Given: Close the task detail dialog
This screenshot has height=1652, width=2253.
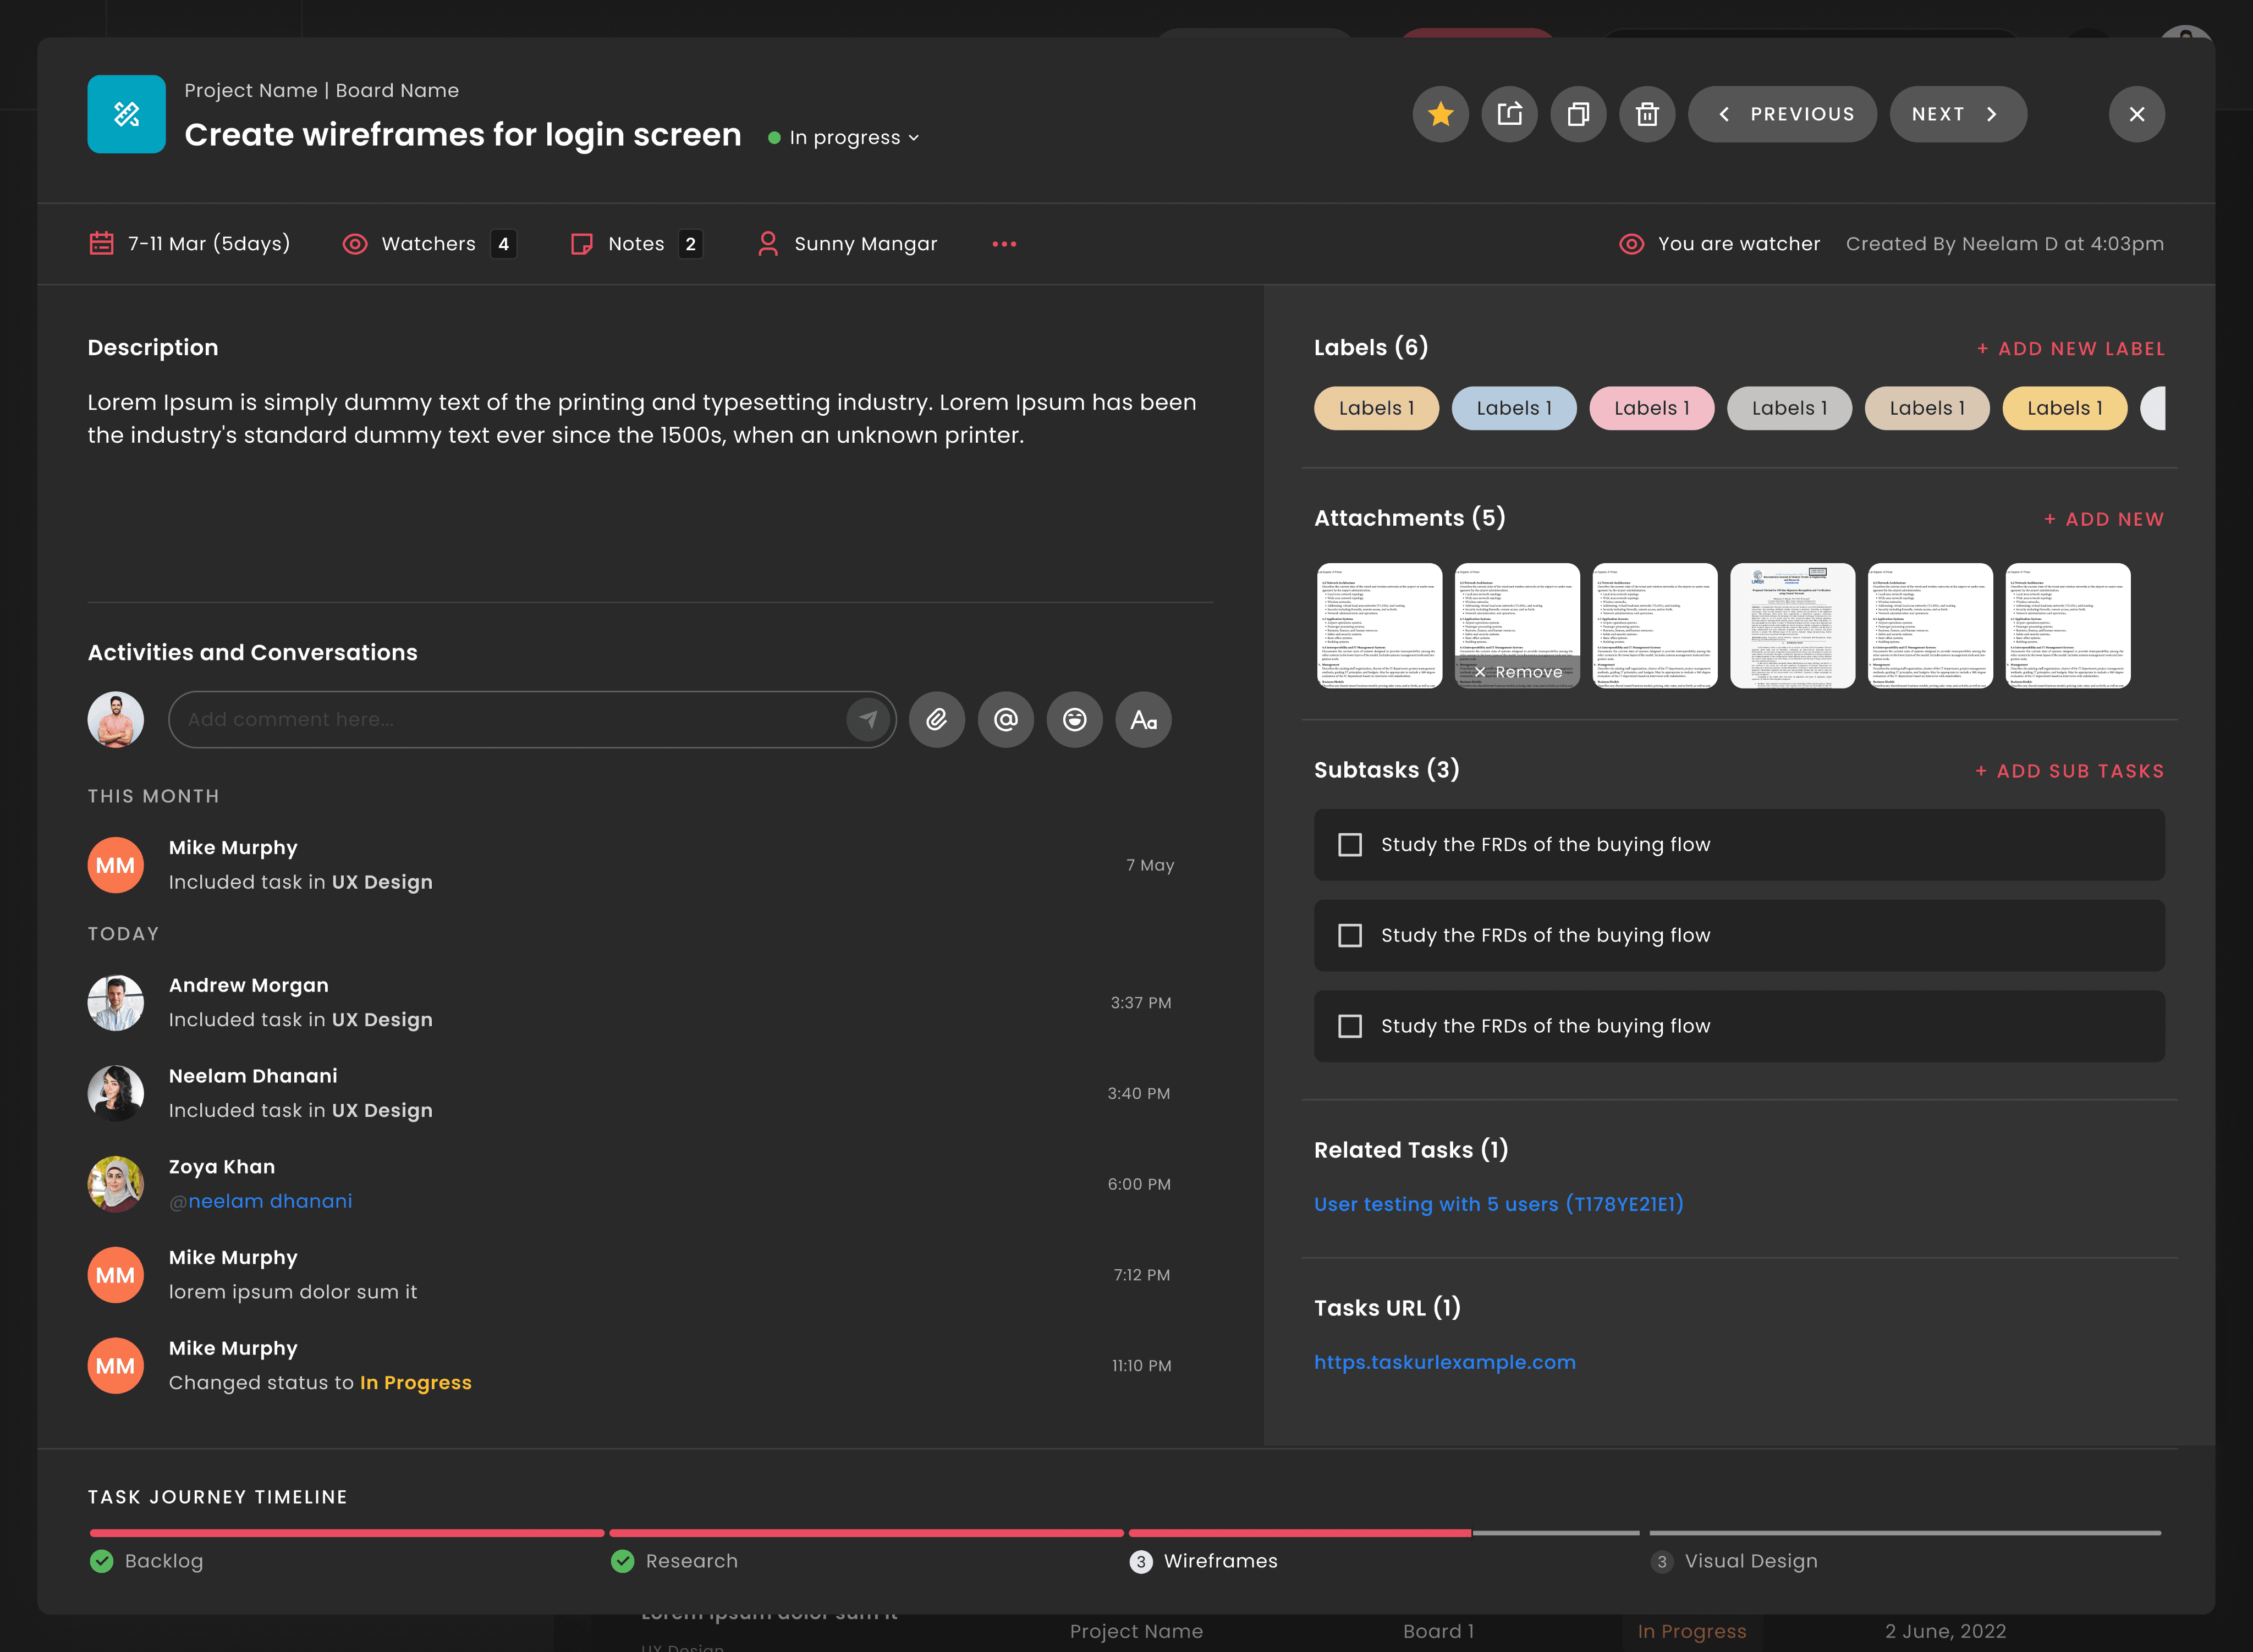Looking at the screenshot, I should tap(2136, 114).
